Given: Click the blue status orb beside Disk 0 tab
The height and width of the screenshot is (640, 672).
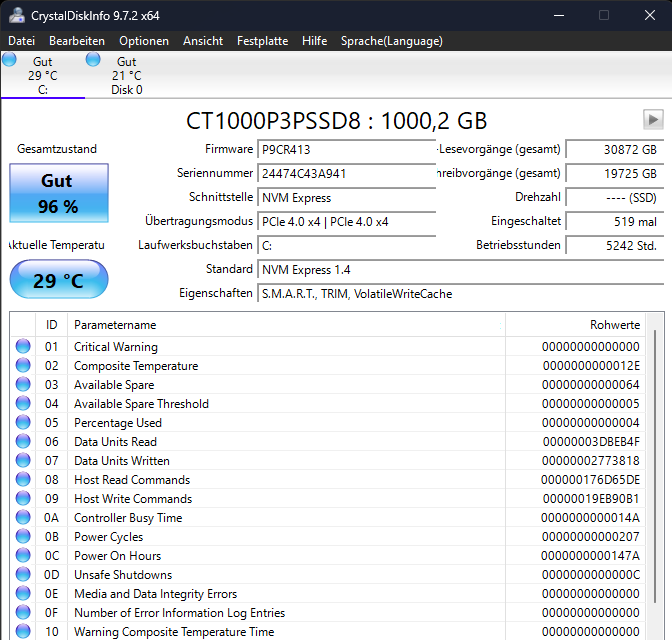Looking at the screenshot, I should coord(93,59).
